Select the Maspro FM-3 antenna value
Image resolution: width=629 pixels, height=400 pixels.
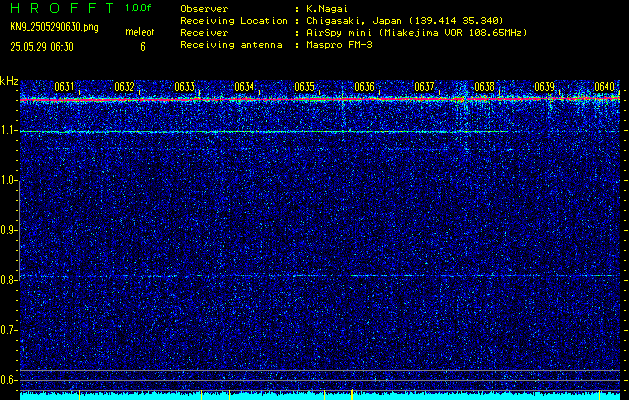339,45
